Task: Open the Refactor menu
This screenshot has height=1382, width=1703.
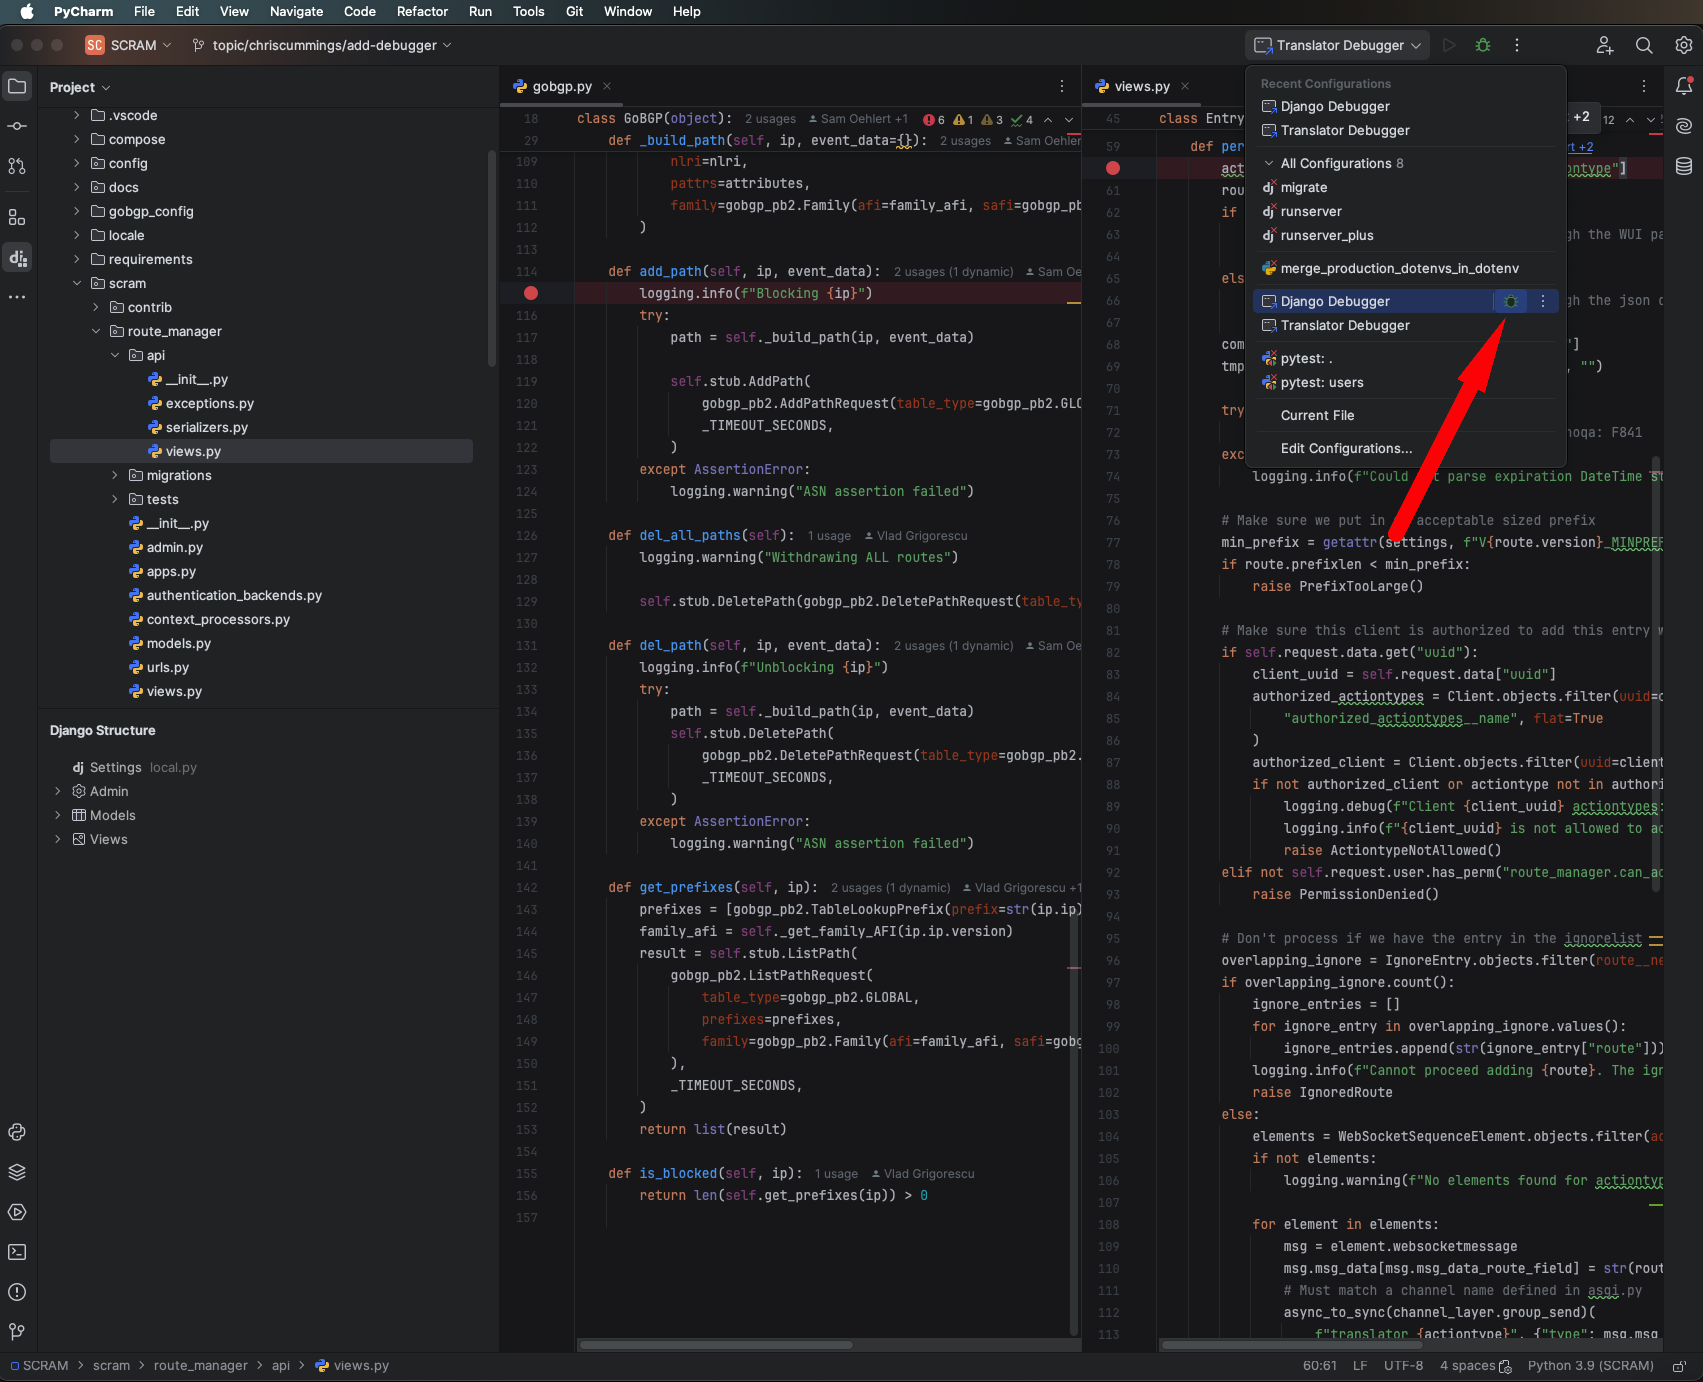Action: [x=422, y=11]
